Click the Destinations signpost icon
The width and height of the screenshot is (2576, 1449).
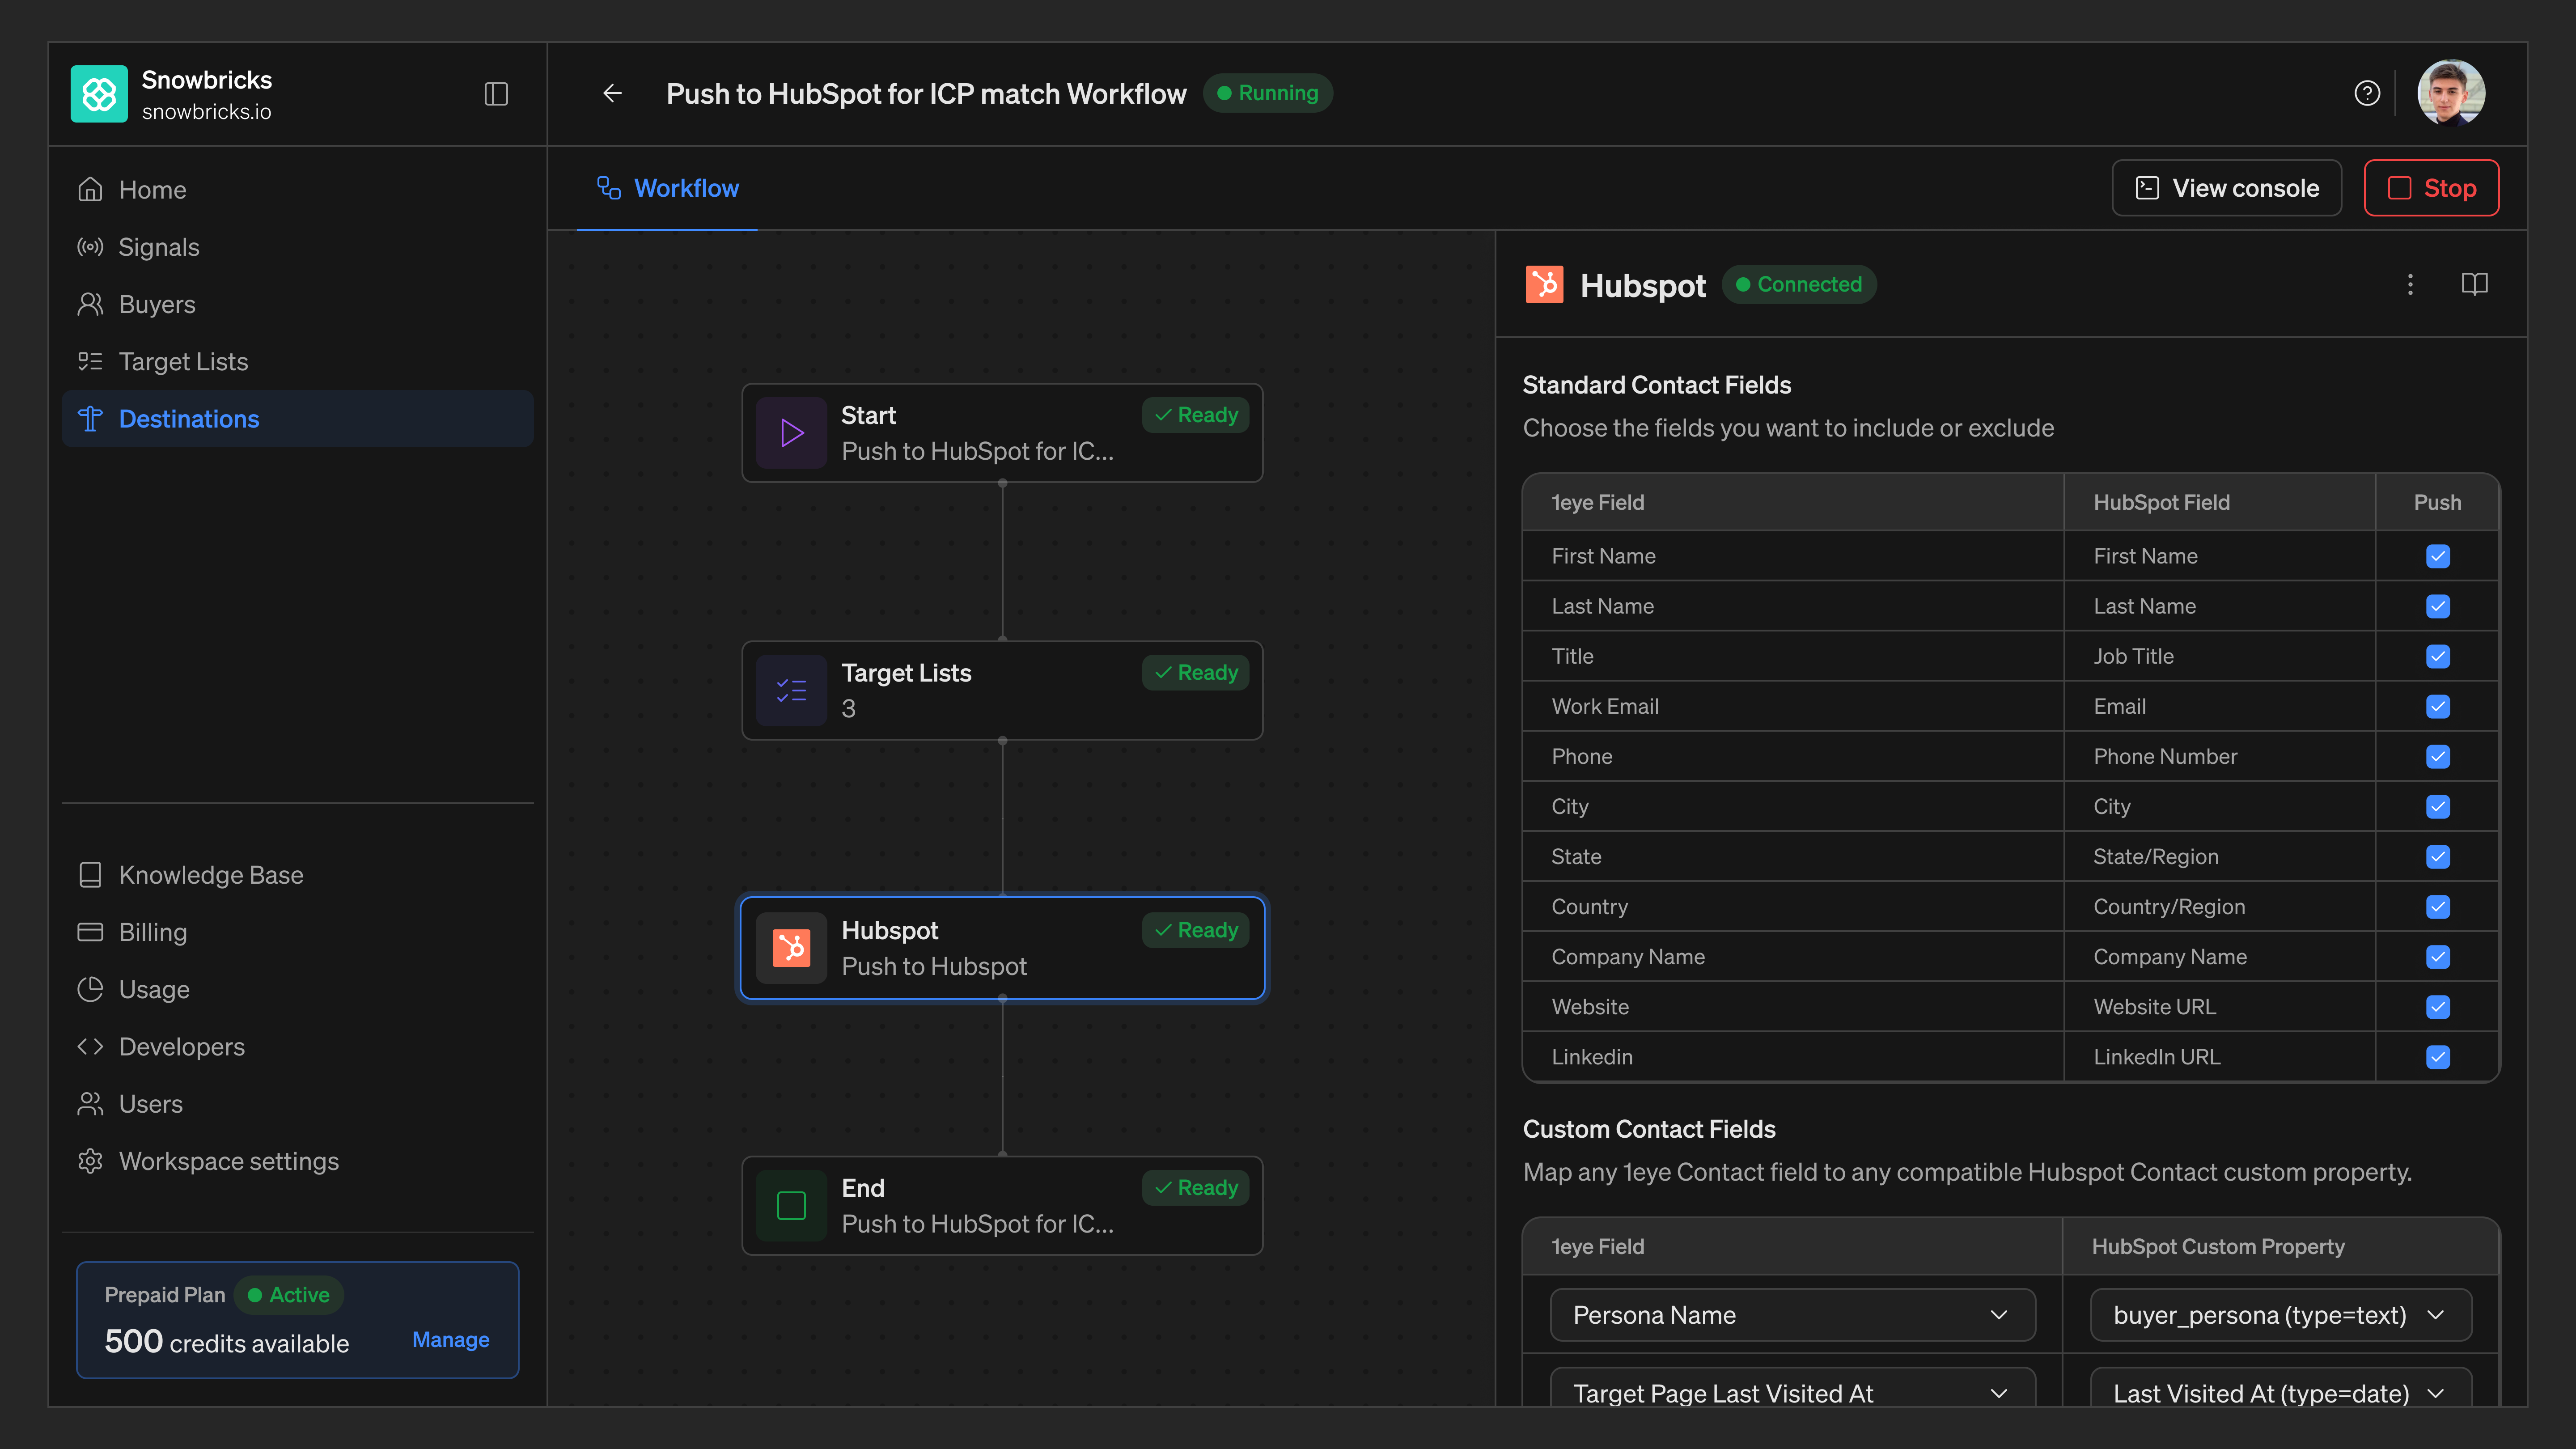pyautogui.click(x=90, y=419)
